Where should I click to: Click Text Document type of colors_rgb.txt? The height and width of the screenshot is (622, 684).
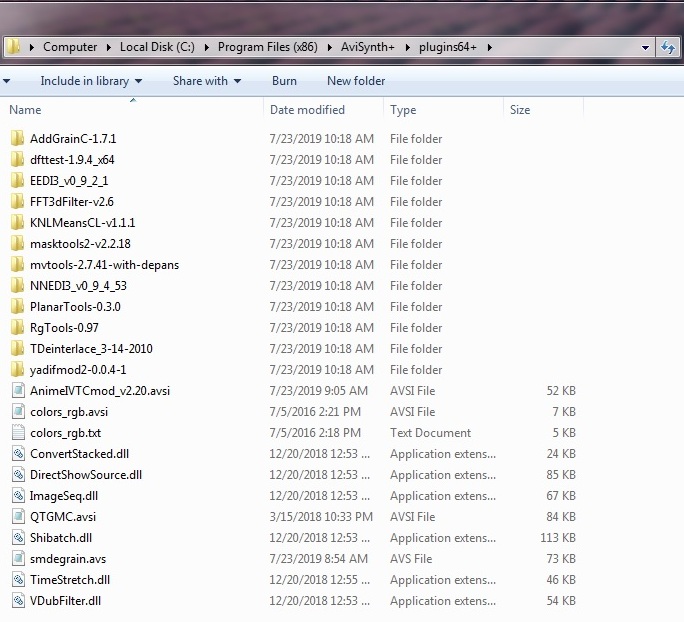(x=430, y=433)
